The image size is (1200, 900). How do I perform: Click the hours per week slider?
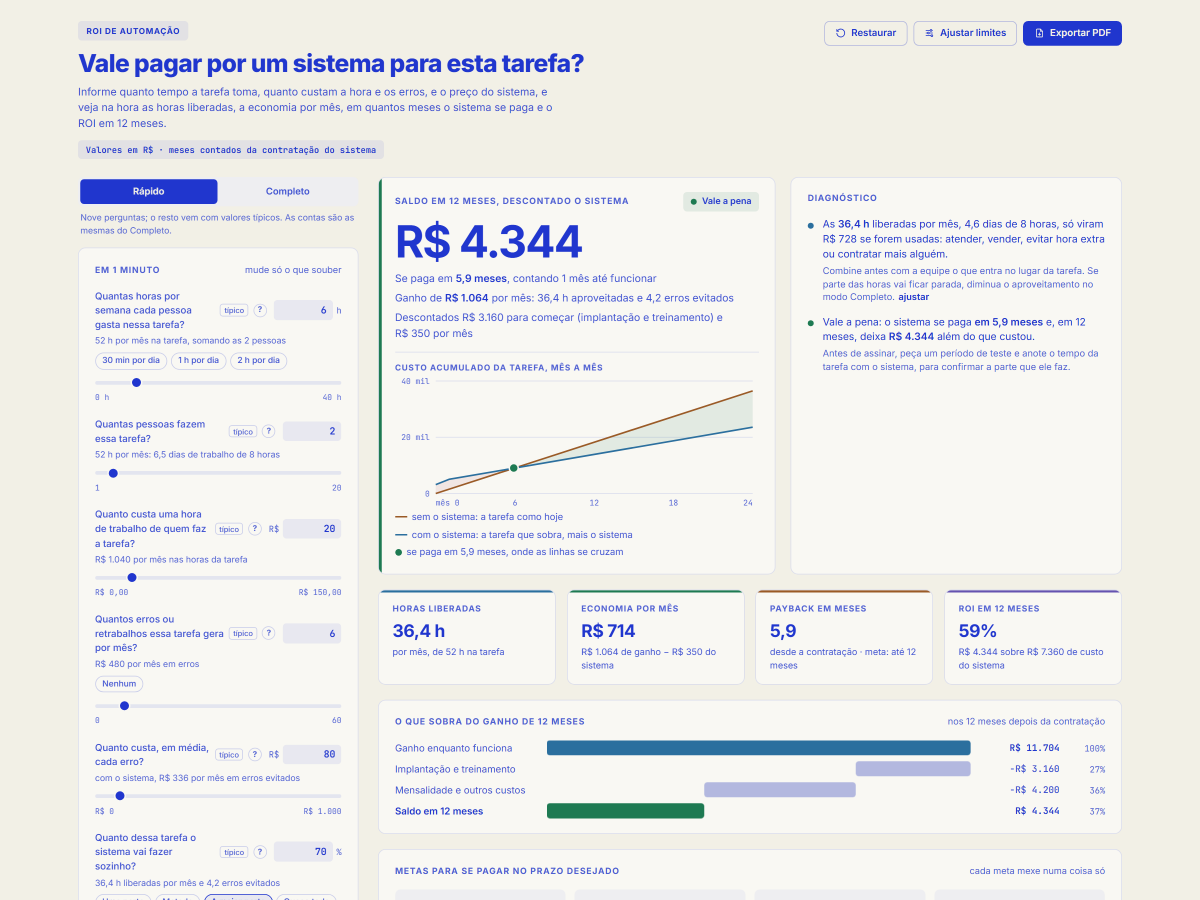coord(218,382)
